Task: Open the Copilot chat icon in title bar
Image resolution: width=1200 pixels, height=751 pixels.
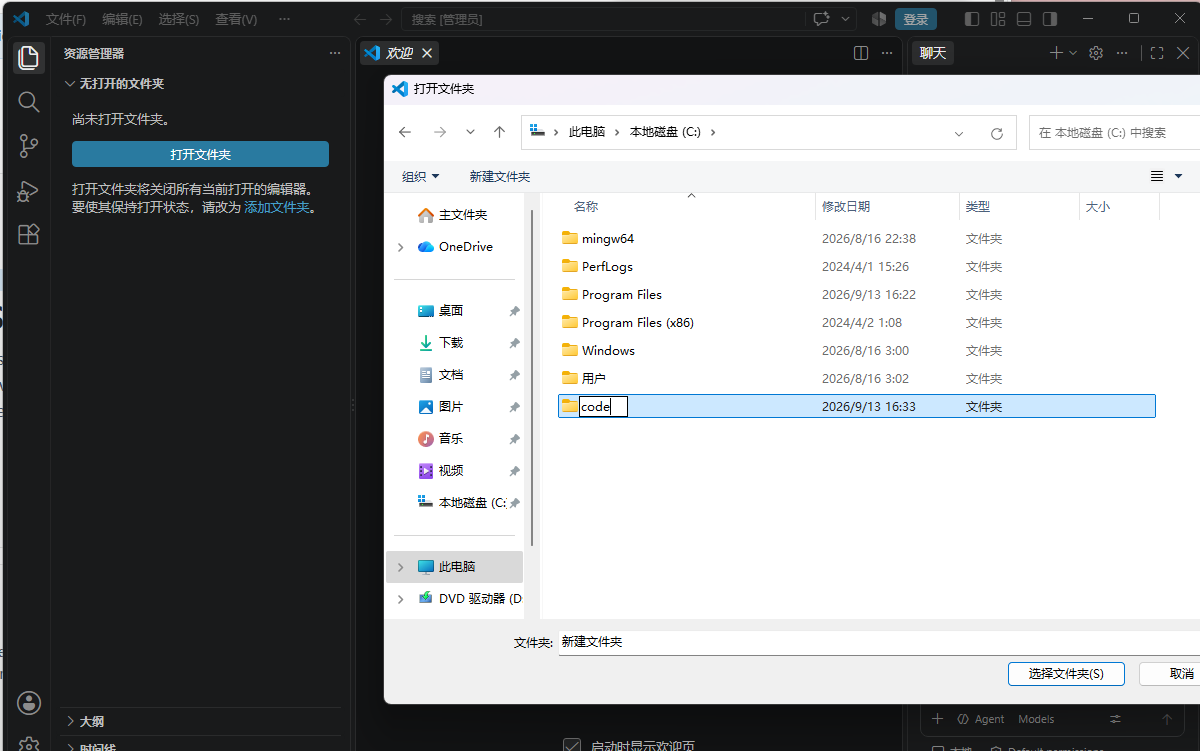Action: point(823,19)
